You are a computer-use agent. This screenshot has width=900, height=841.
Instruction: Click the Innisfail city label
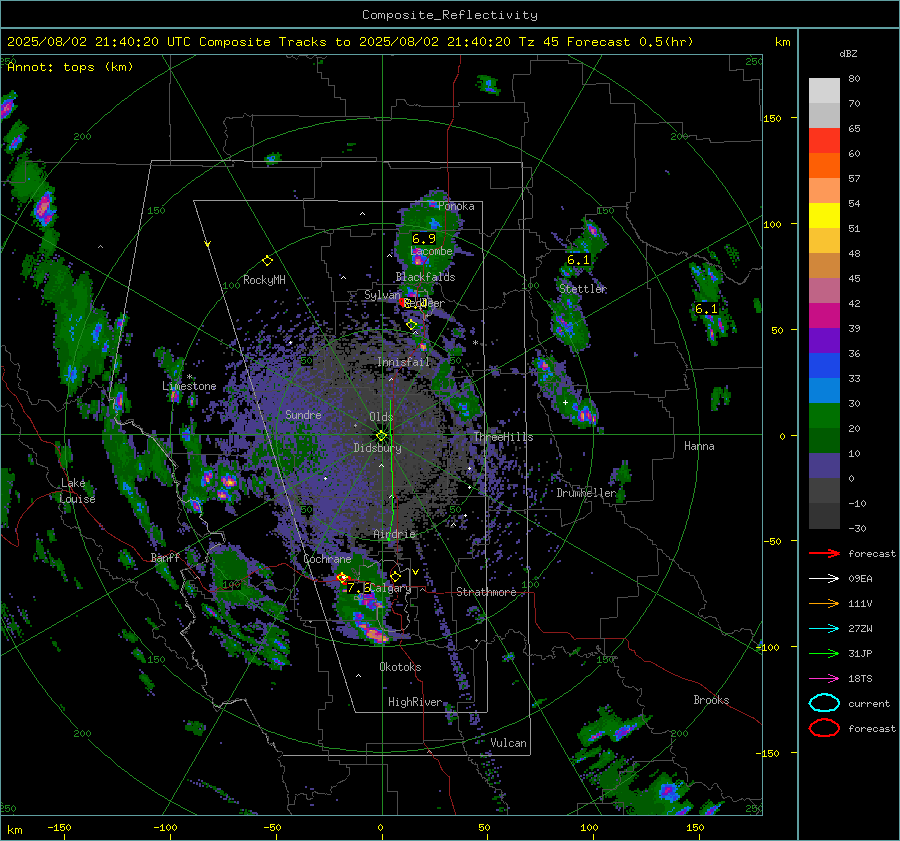tap(403, 362)
